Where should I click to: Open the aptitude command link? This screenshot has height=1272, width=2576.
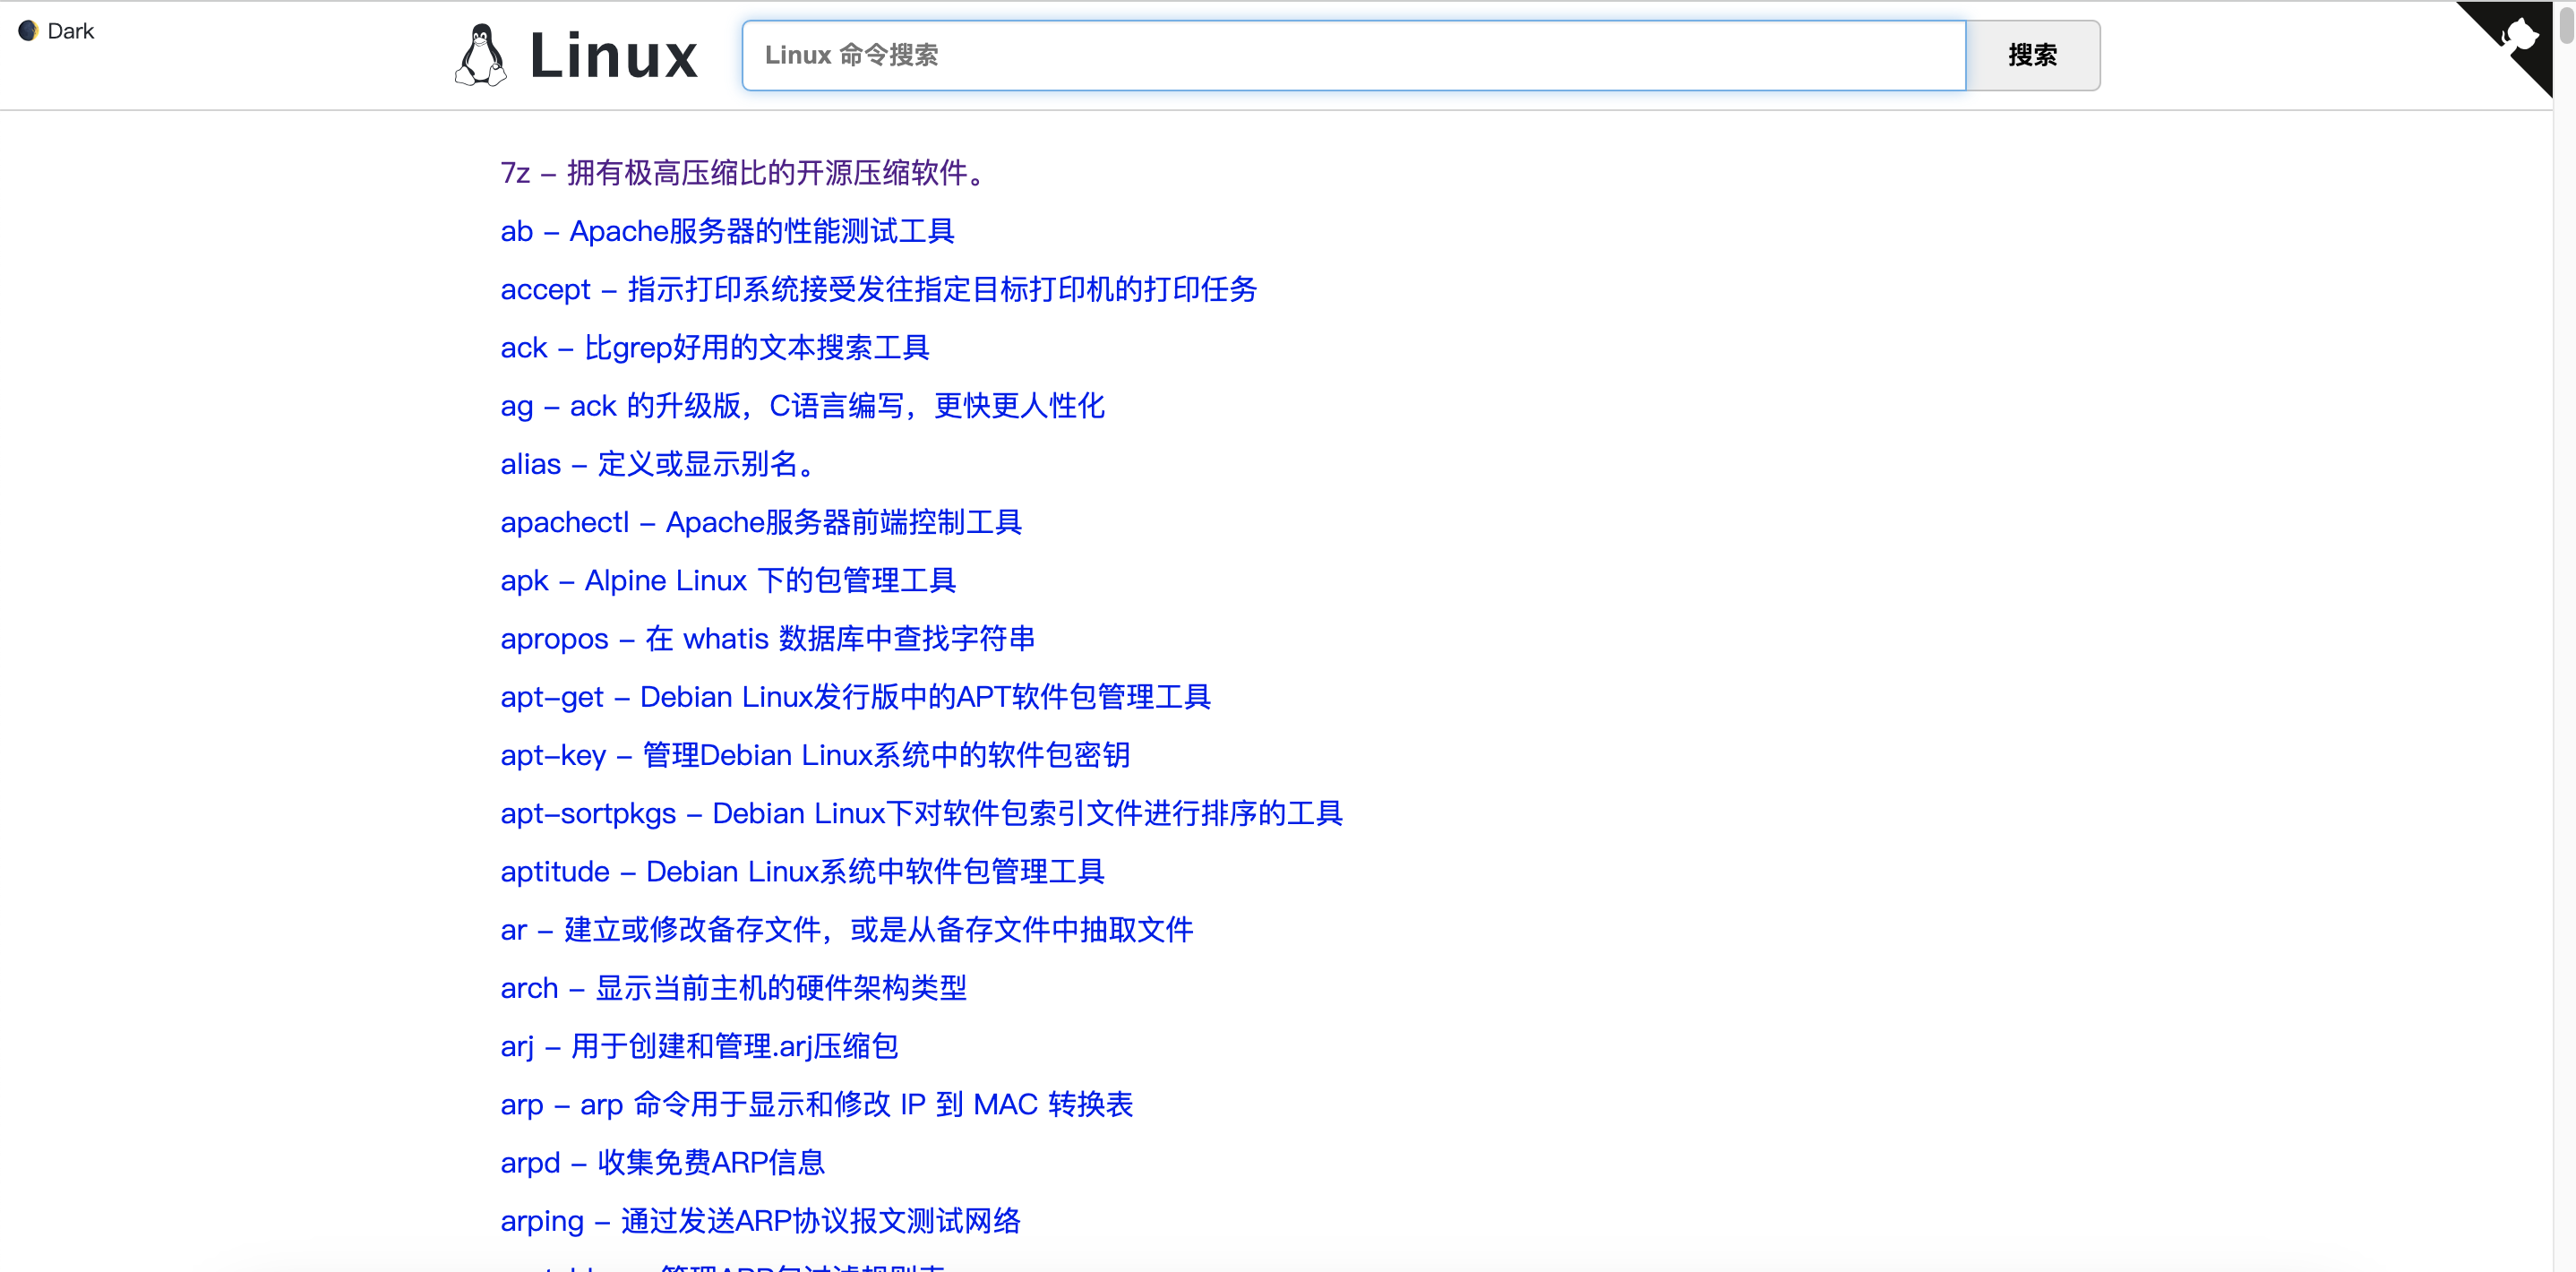tap(802, 871)
